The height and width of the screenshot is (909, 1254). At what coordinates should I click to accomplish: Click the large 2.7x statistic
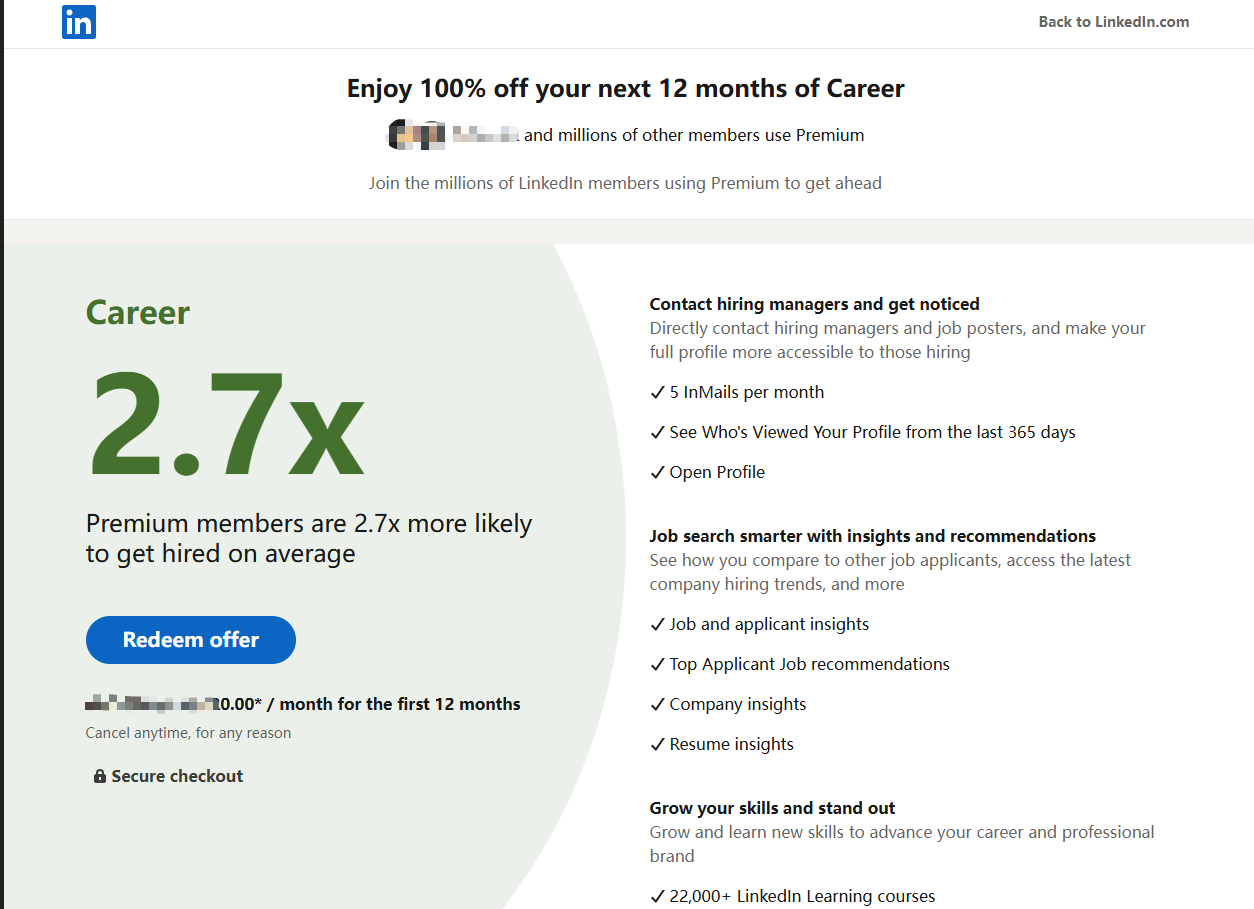(x=226, y=424)
